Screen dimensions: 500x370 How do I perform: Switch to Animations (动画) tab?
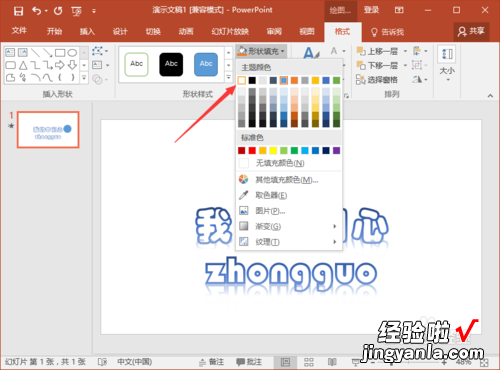coord(186,32)
